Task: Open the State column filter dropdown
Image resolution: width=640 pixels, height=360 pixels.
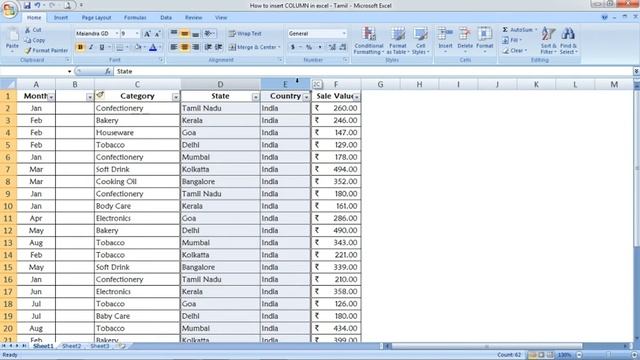Action: click(x=256, y=97)
